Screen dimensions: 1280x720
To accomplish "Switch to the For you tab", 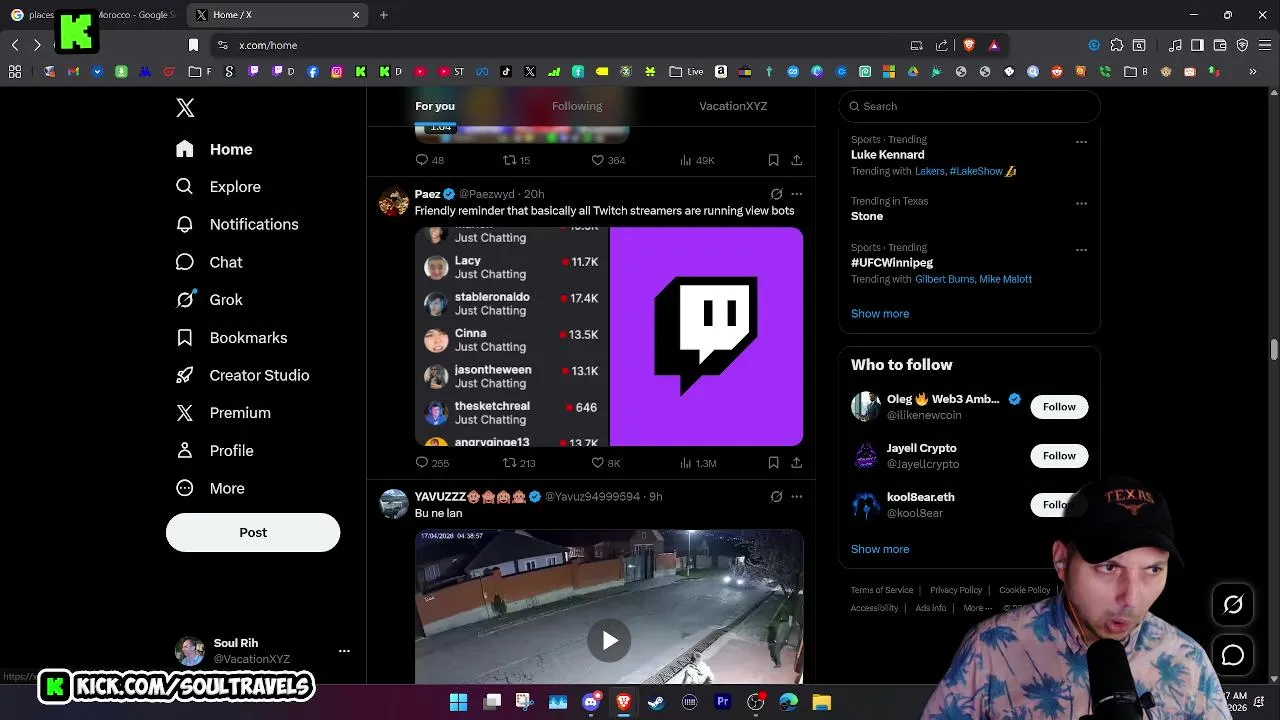I will coord(435,106).
